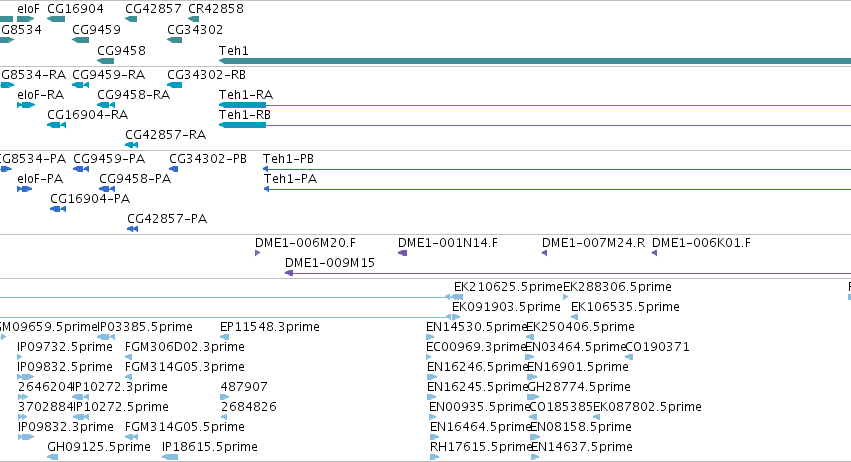The height and width of the screenshot is (462, 851).
Task: Select the CO190371 EST glyph
Action: (x=629, y=357)
